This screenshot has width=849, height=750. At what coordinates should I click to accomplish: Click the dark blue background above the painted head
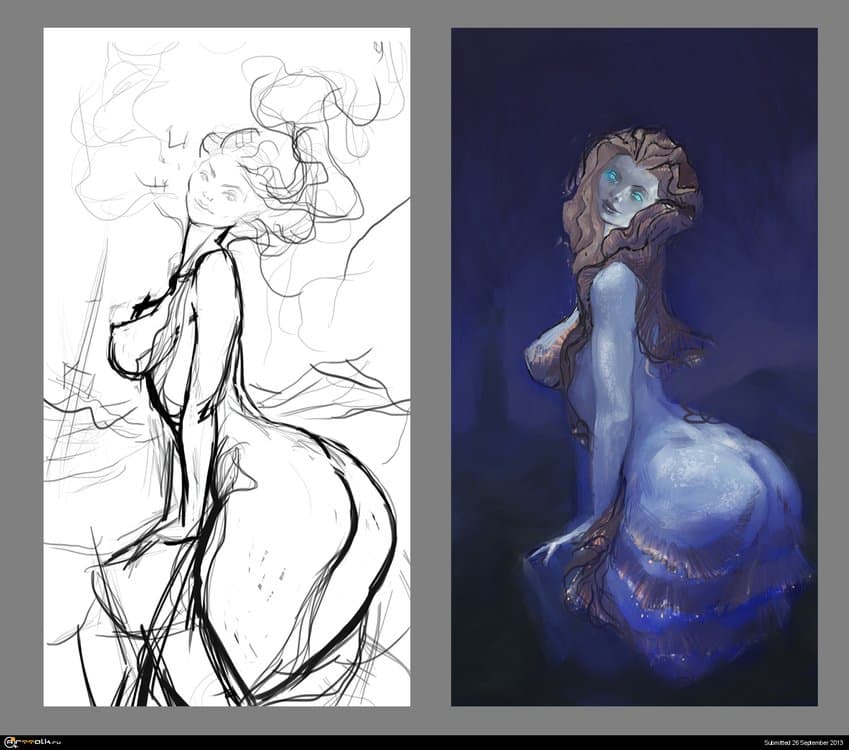click(x=634, y=80)
